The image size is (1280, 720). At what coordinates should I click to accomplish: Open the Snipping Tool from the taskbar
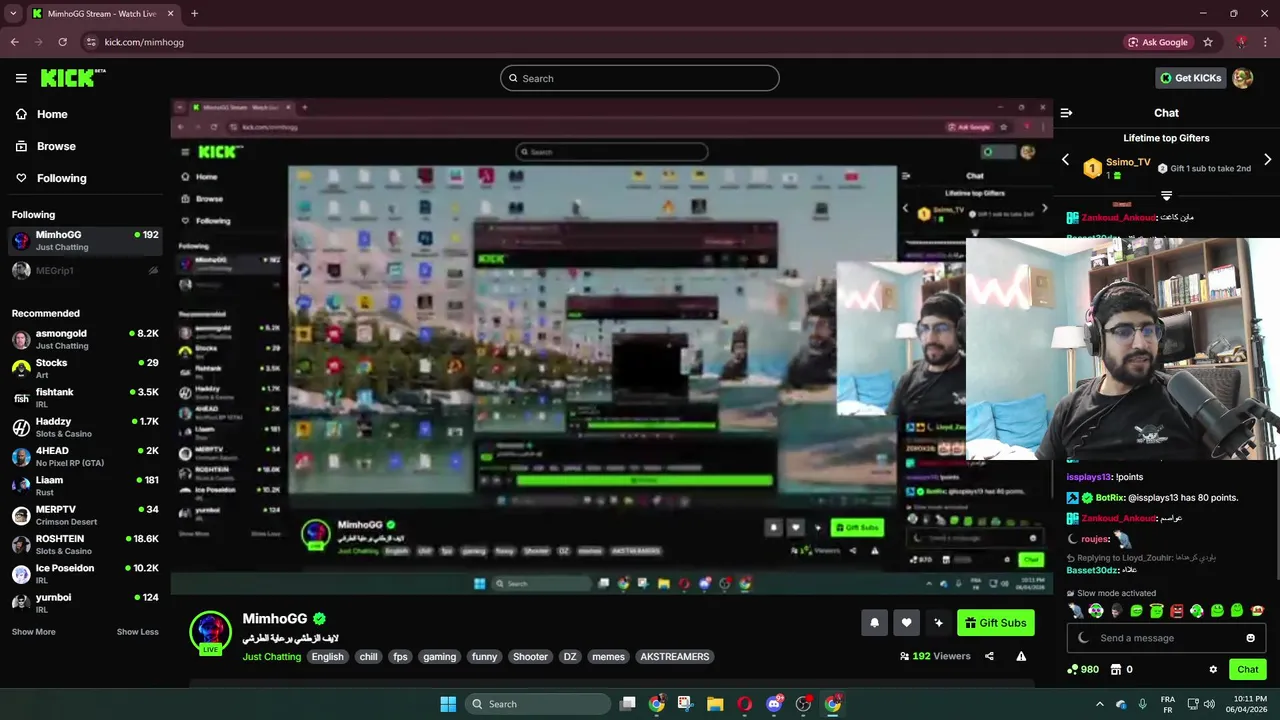685,704
